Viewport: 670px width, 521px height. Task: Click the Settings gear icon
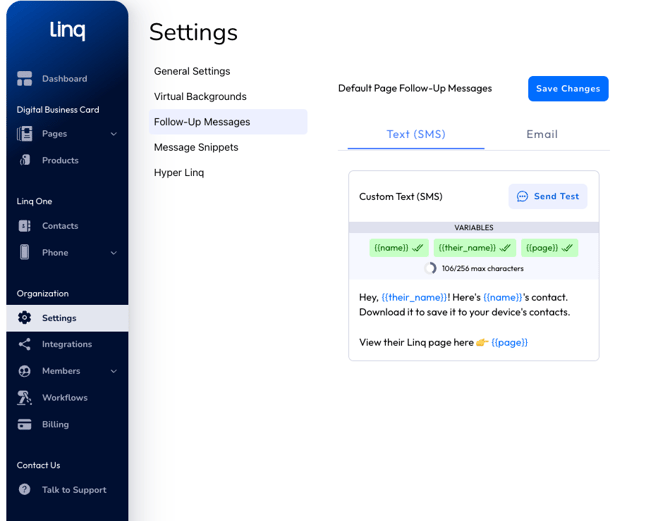[25, 318]
